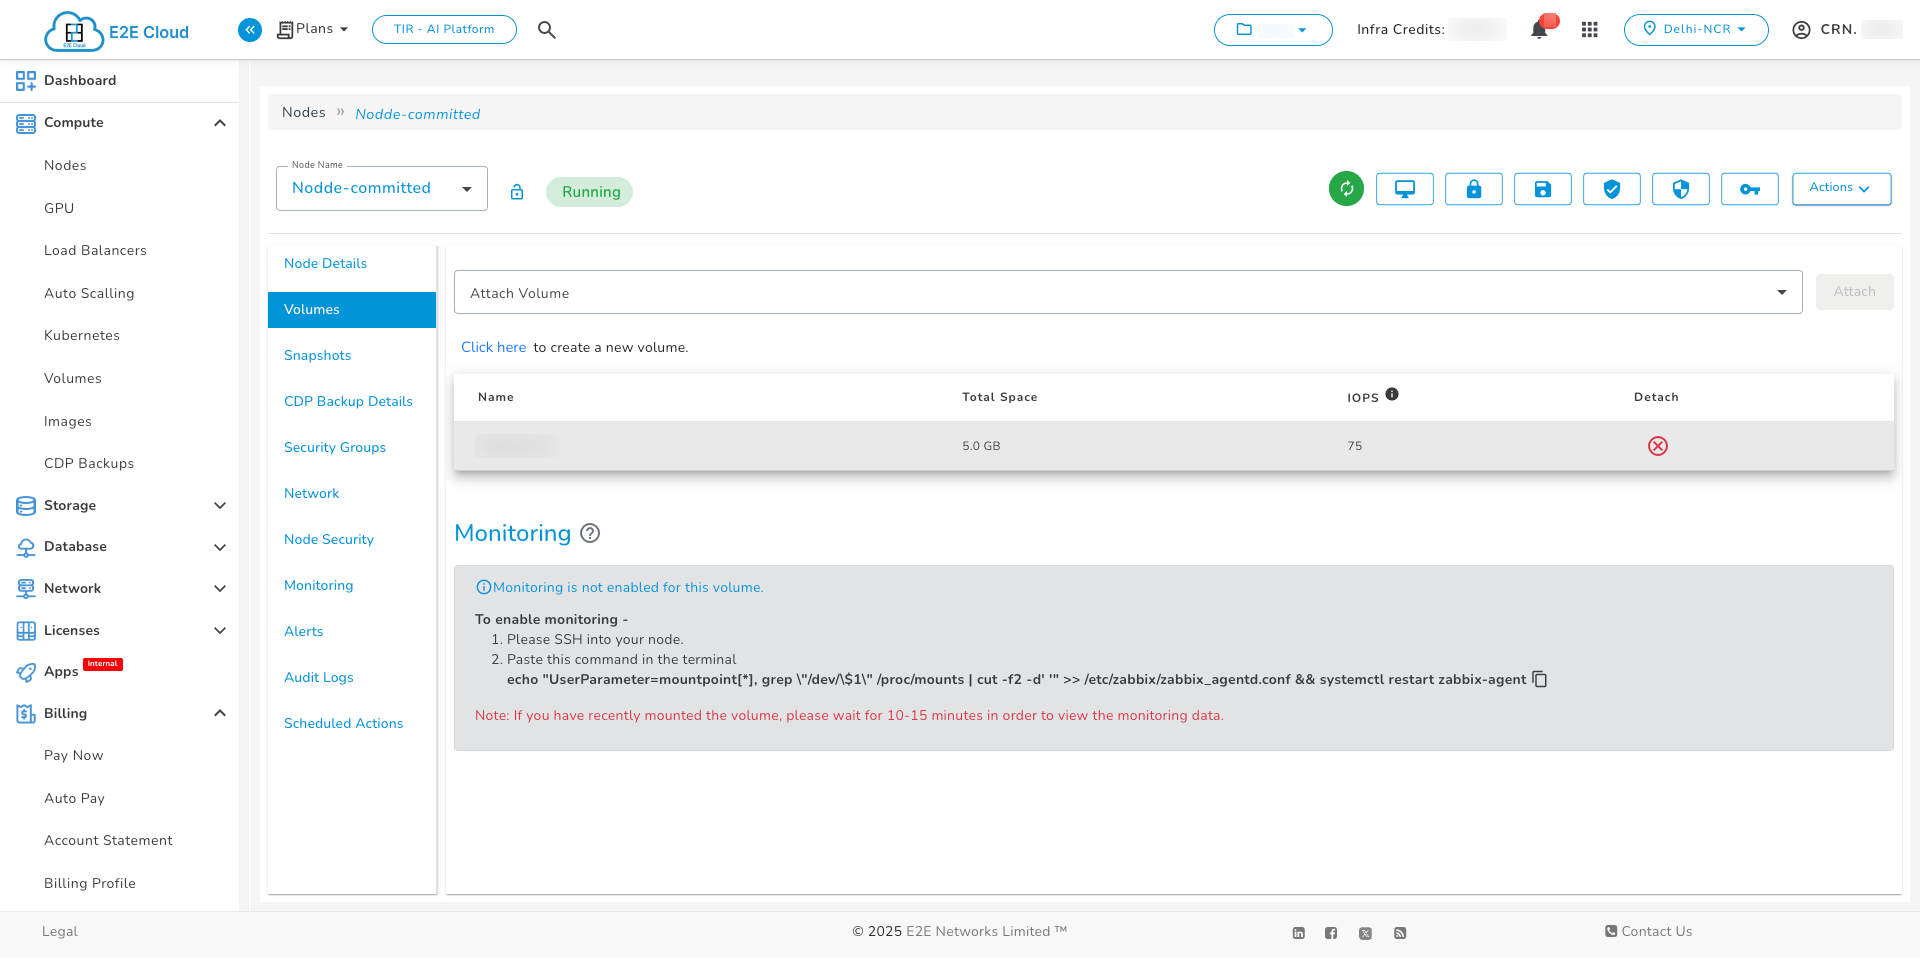Click the lock node toolbar icon
The image size is (1920, 958).
click(1473, 189)
